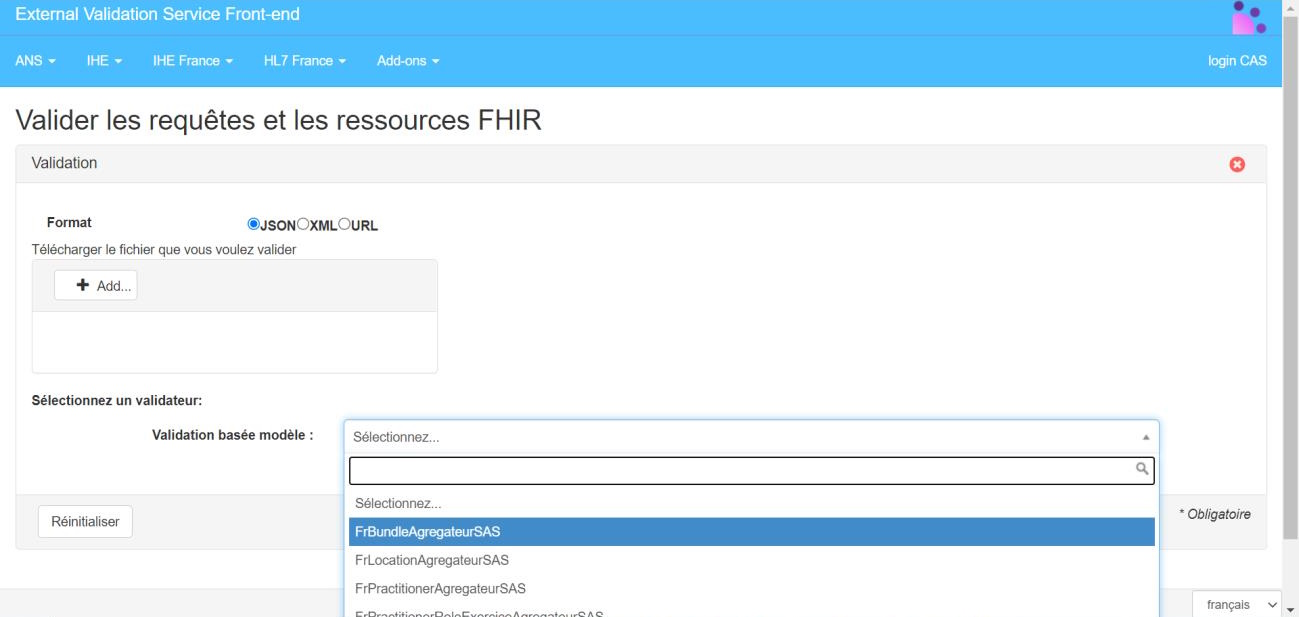1299x617 pixels.
Task: Click the validator search input field
Action: 740,471
